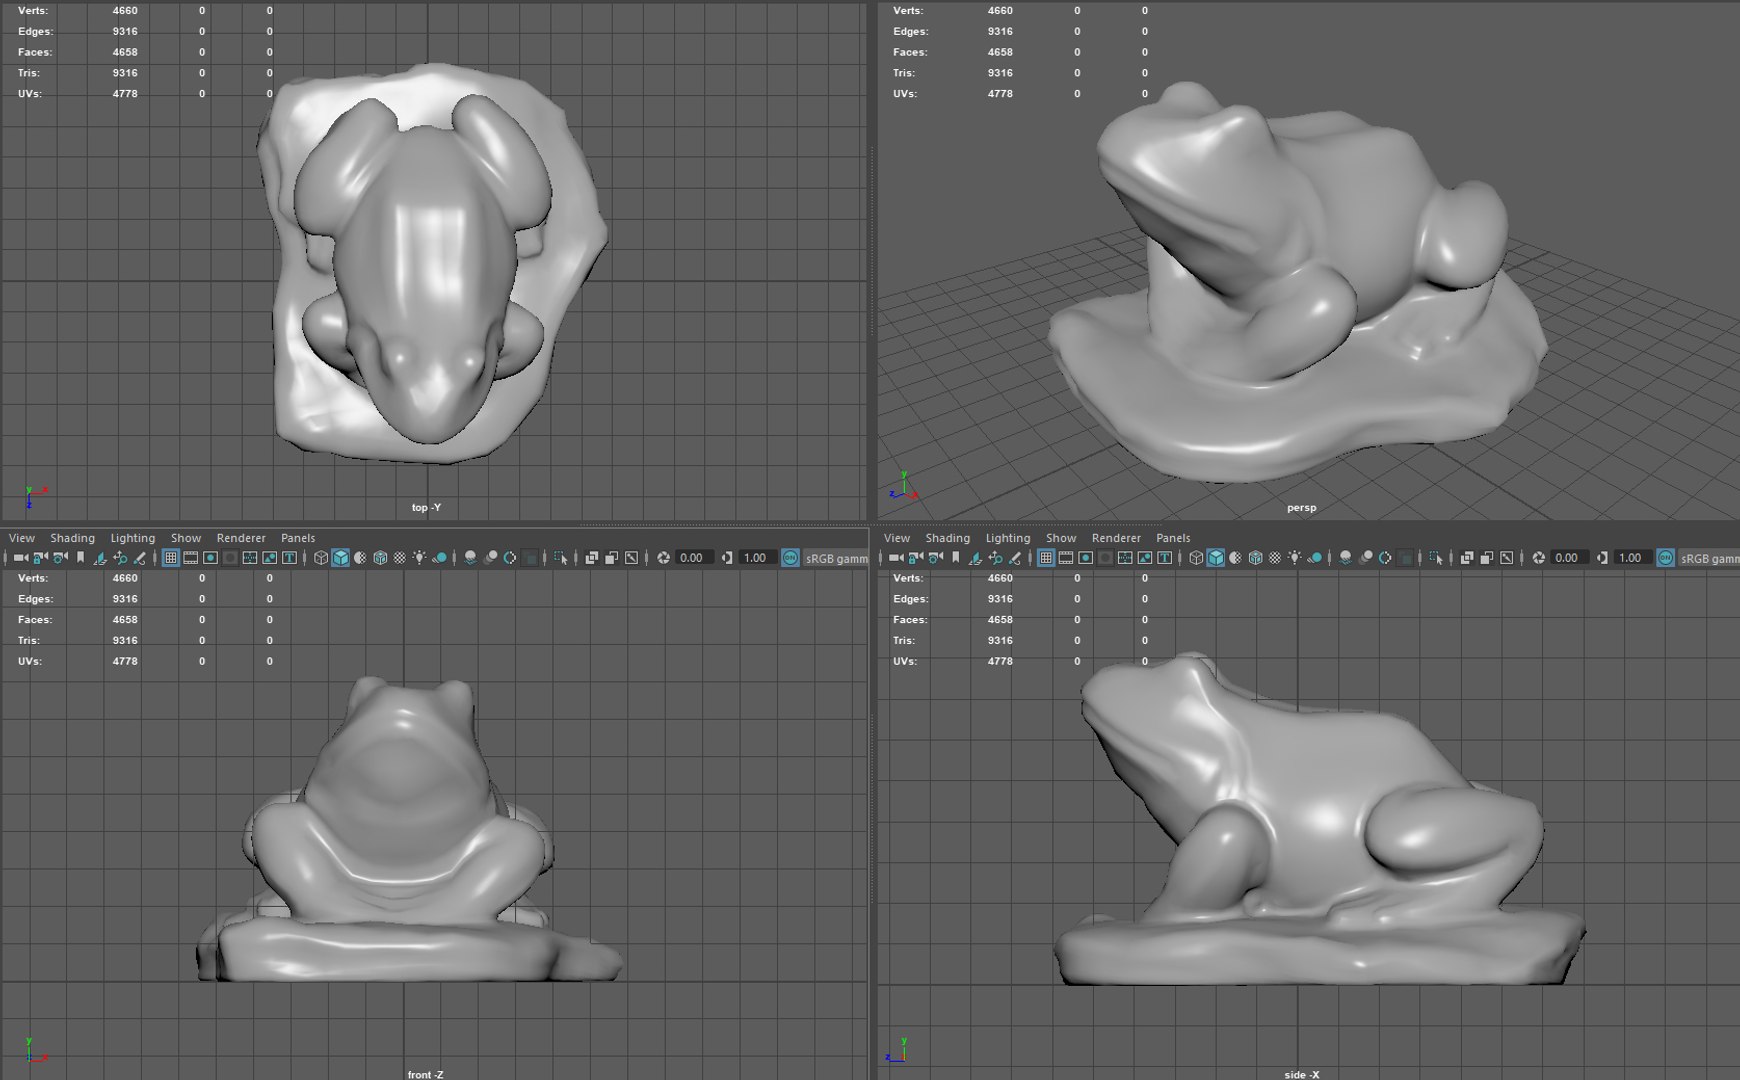The height and width of the screenshot is (1080, 1740).
Task: Click Use All Lights in front panel toolbar
Action: click(420, 558)
